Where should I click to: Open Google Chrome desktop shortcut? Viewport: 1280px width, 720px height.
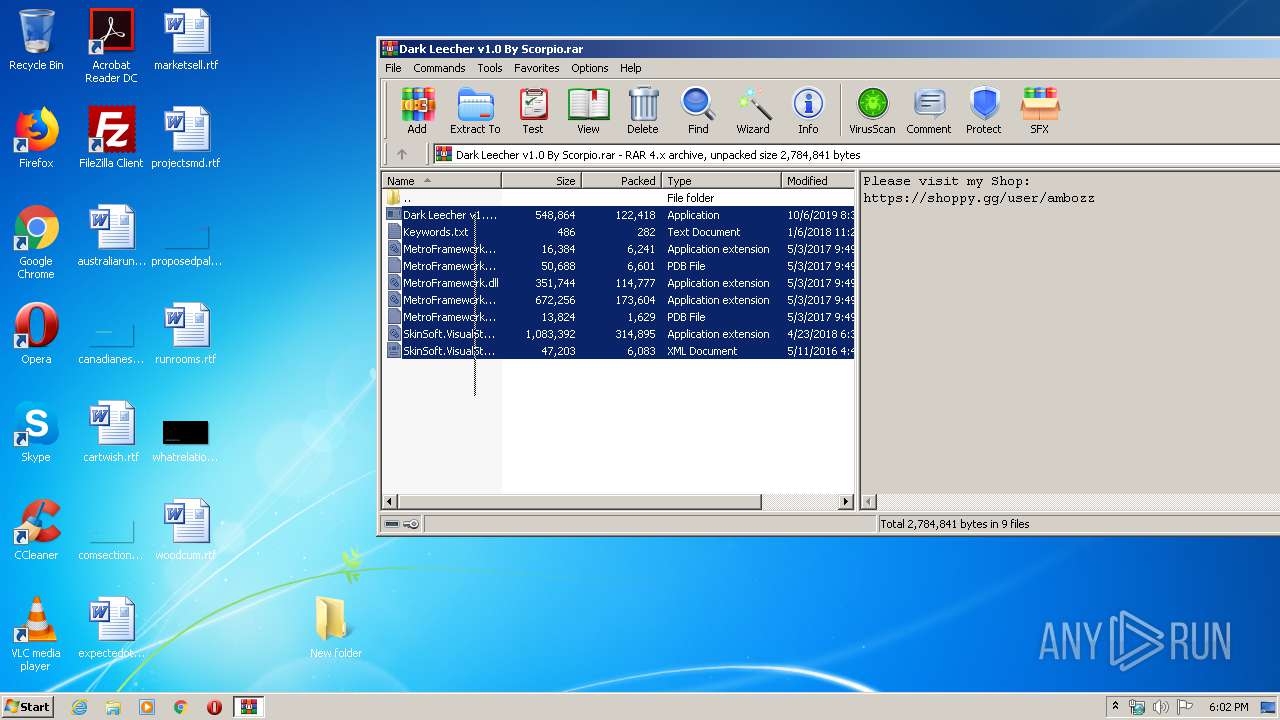click(36, 242)
